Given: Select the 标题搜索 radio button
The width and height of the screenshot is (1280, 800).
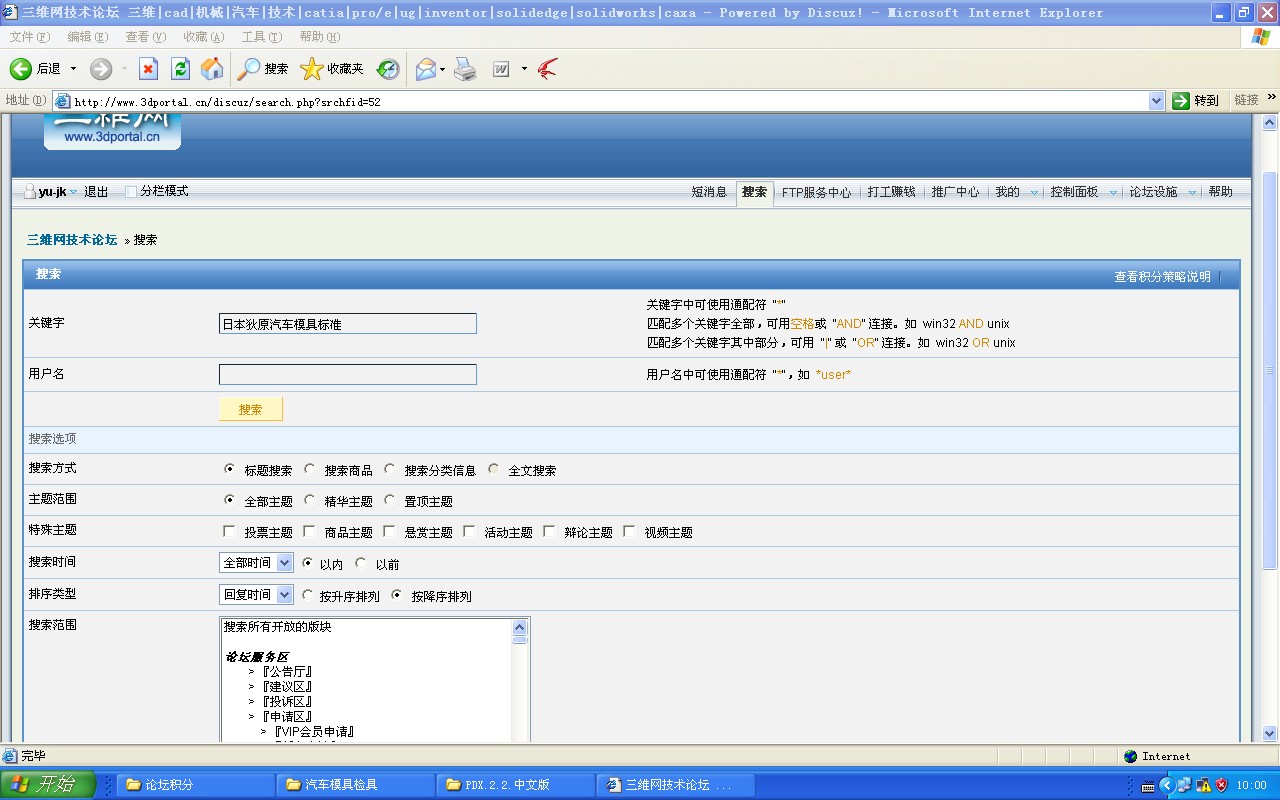Looking at the screenshot, I should 230,469.
